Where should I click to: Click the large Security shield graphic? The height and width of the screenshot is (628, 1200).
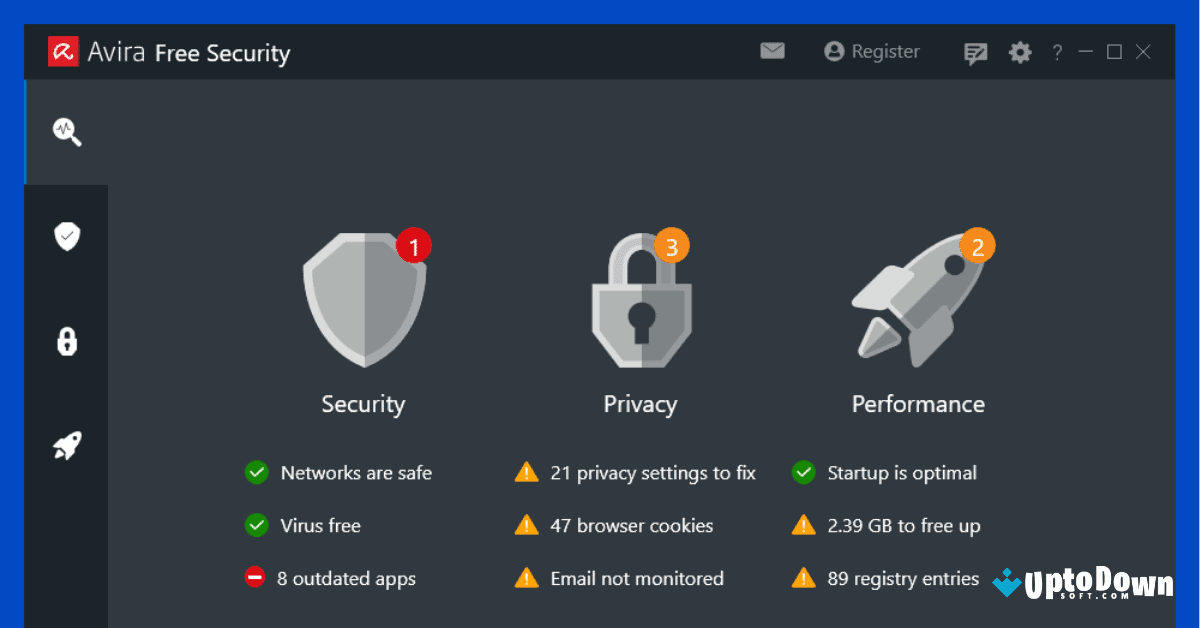click(363, 300)
